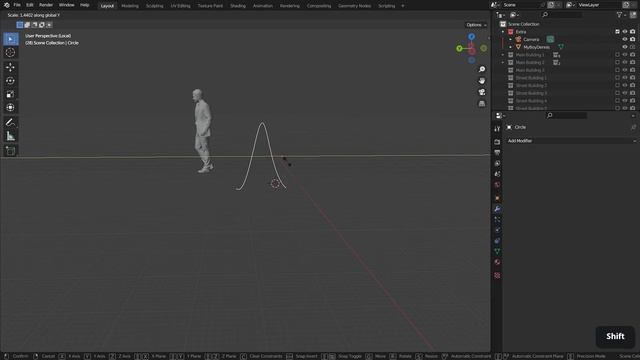Screen dimensions: 640x360
Task: Open the Object Constraints properties tab
Action: point(497,241)
